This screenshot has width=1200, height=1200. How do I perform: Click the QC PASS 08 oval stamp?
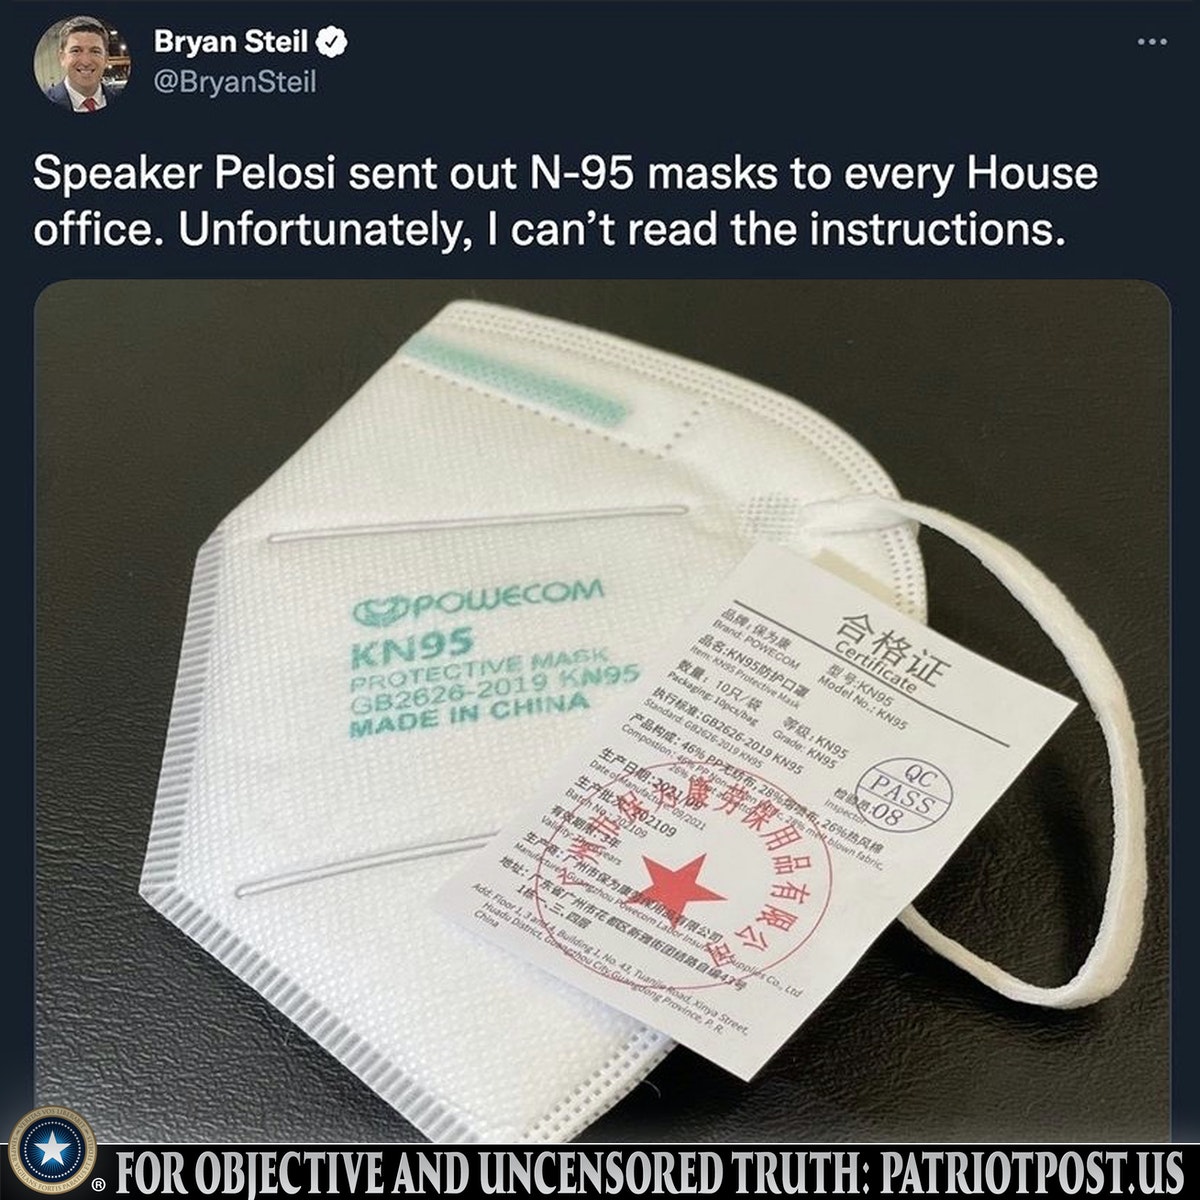pos(903,796)
